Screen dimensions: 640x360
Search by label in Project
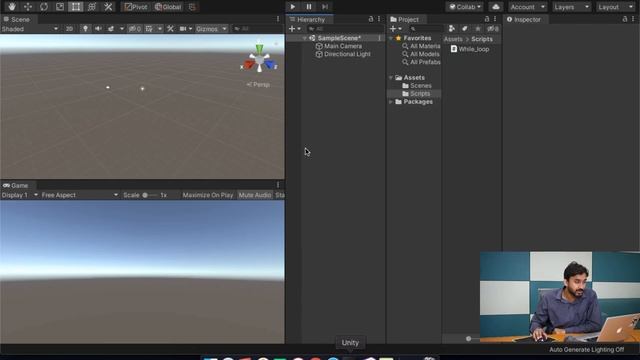[x=464, y=29]
